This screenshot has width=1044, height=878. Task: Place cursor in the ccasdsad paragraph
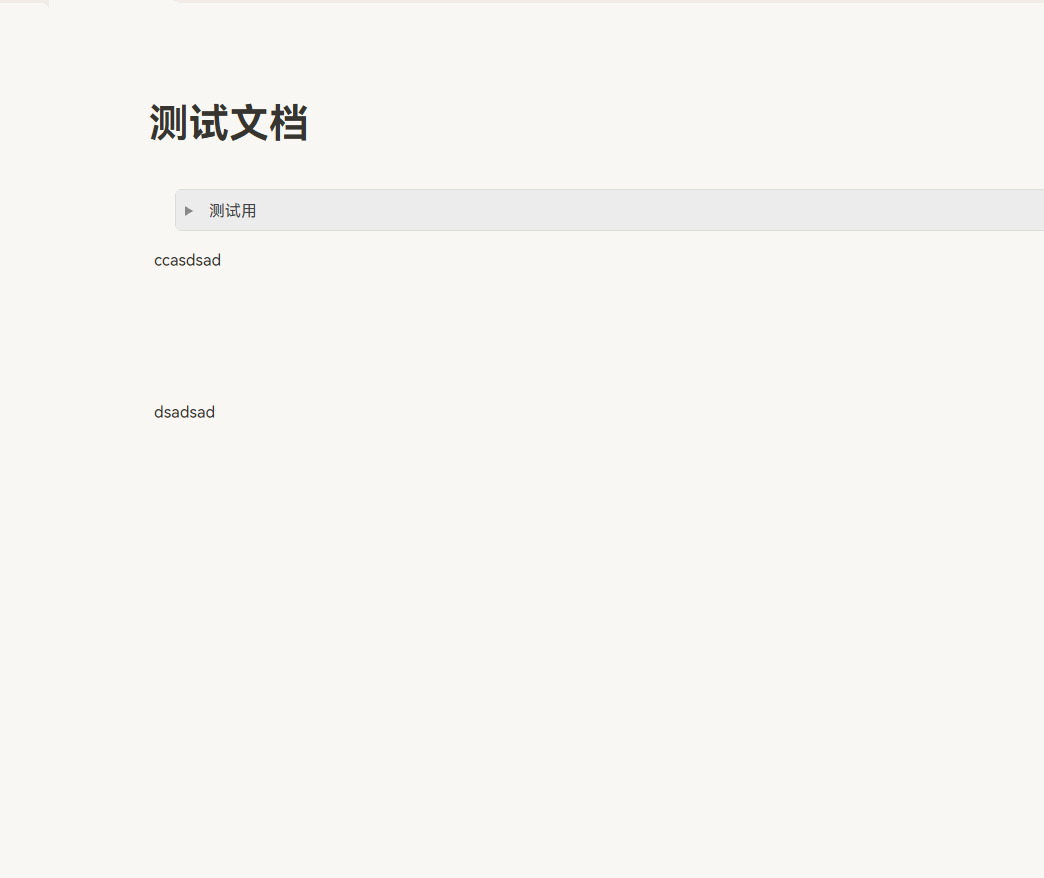187,260
